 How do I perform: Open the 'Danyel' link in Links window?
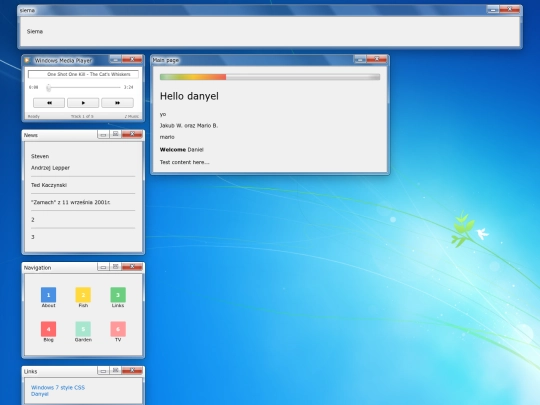pos(40,394)
